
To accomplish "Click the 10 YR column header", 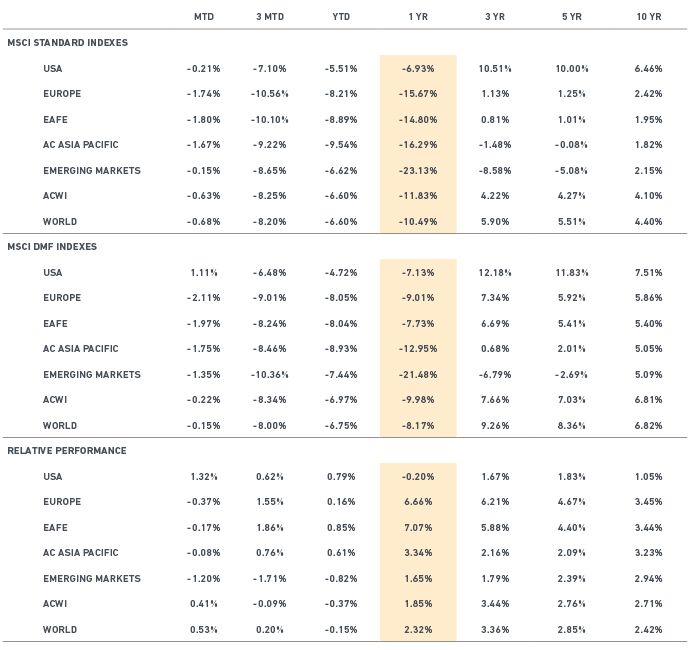I will 648,17.
